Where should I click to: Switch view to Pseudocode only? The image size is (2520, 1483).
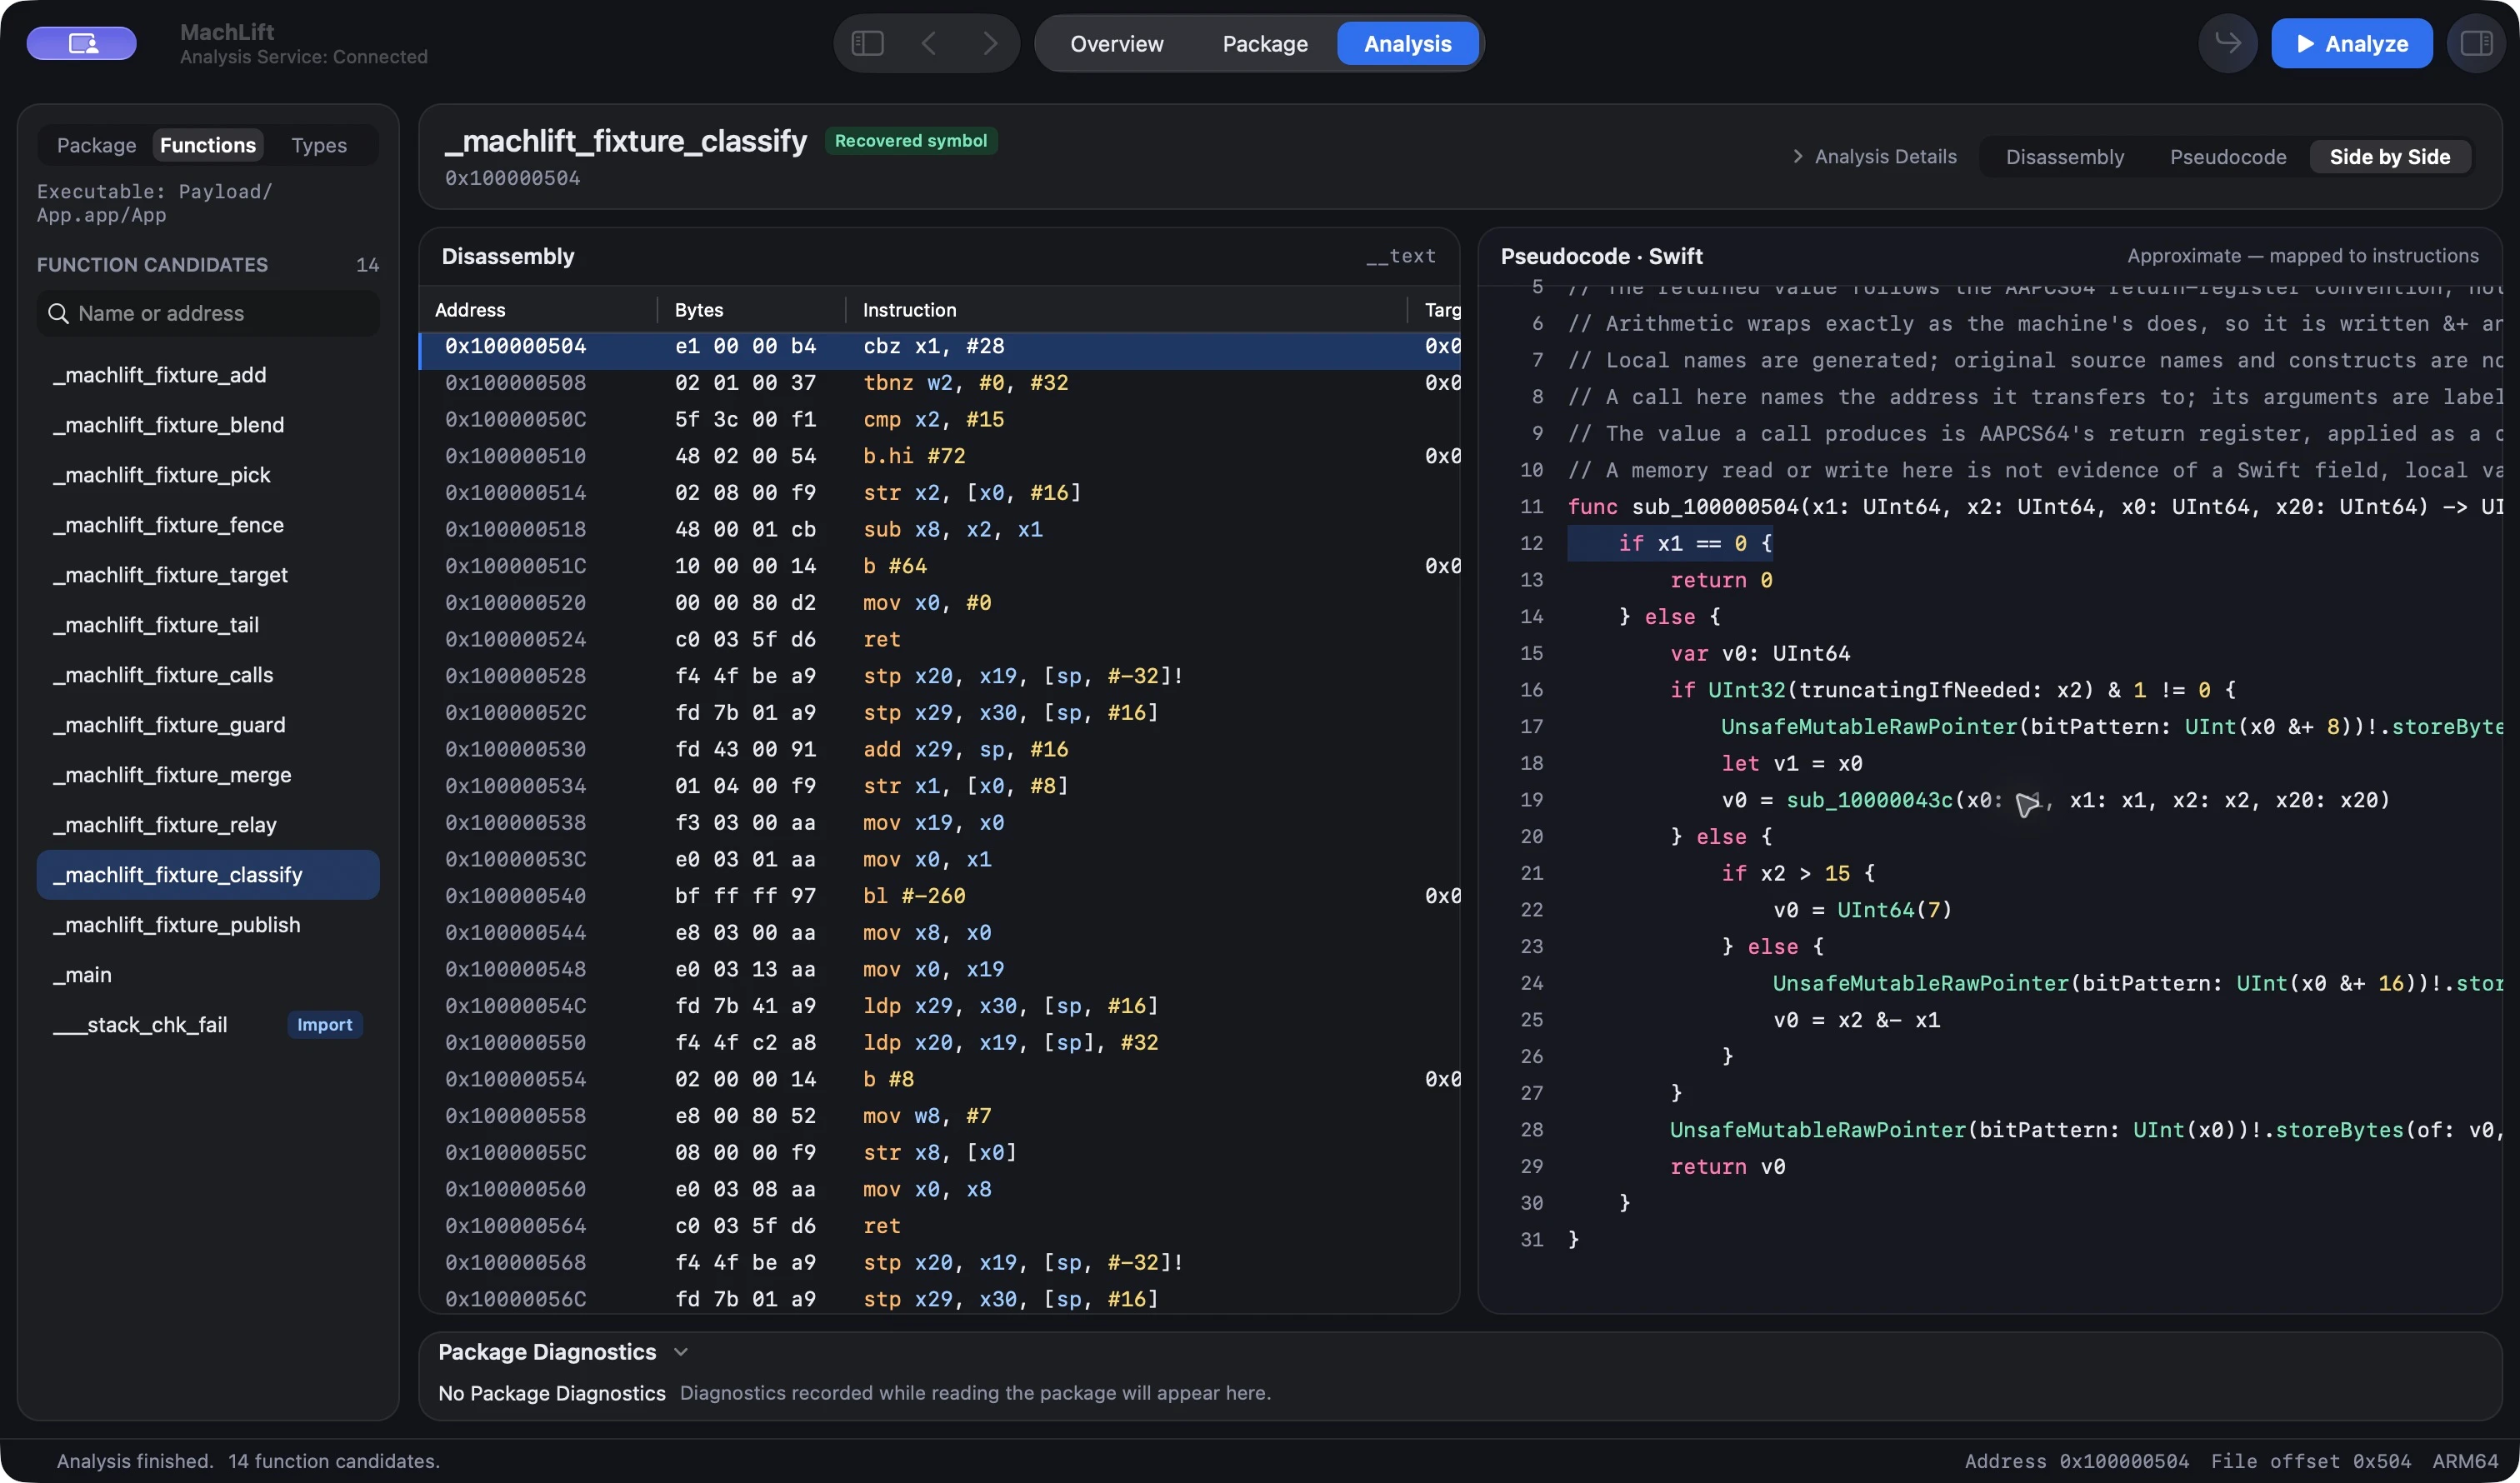[2227, 157]
